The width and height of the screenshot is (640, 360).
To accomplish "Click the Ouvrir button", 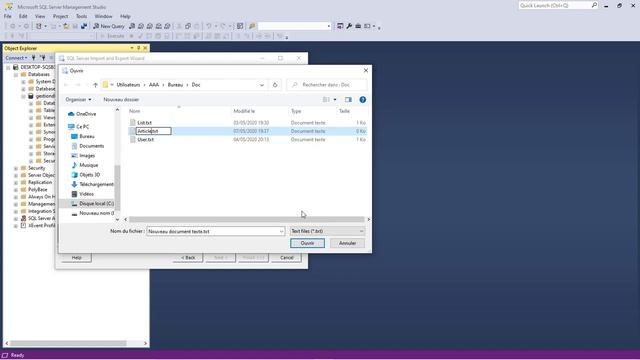I will click(307, 243).
